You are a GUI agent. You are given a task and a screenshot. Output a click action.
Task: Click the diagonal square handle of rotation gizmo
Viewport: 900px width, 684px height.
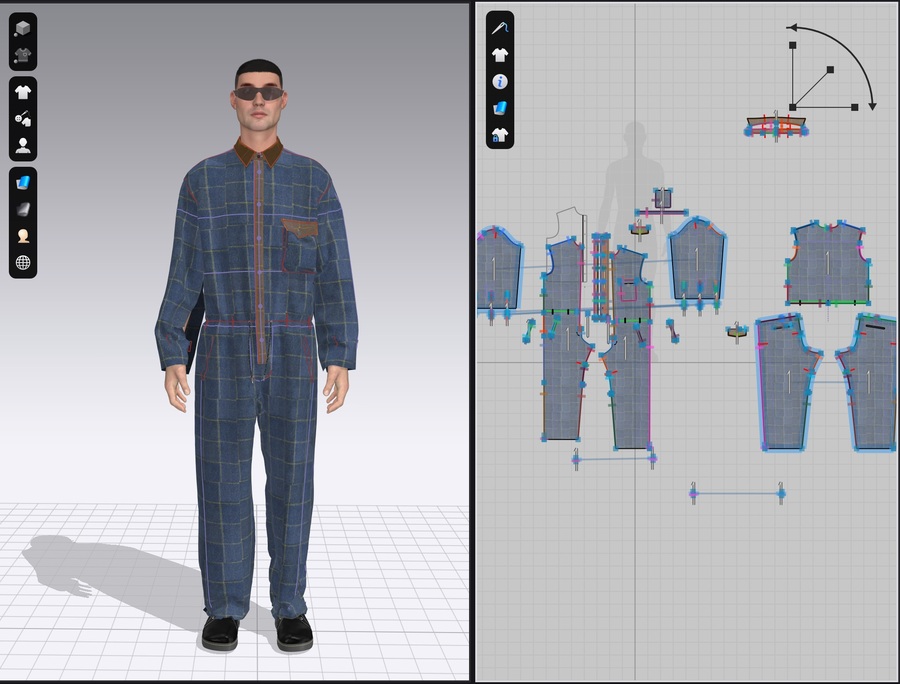tap(830, 69)
